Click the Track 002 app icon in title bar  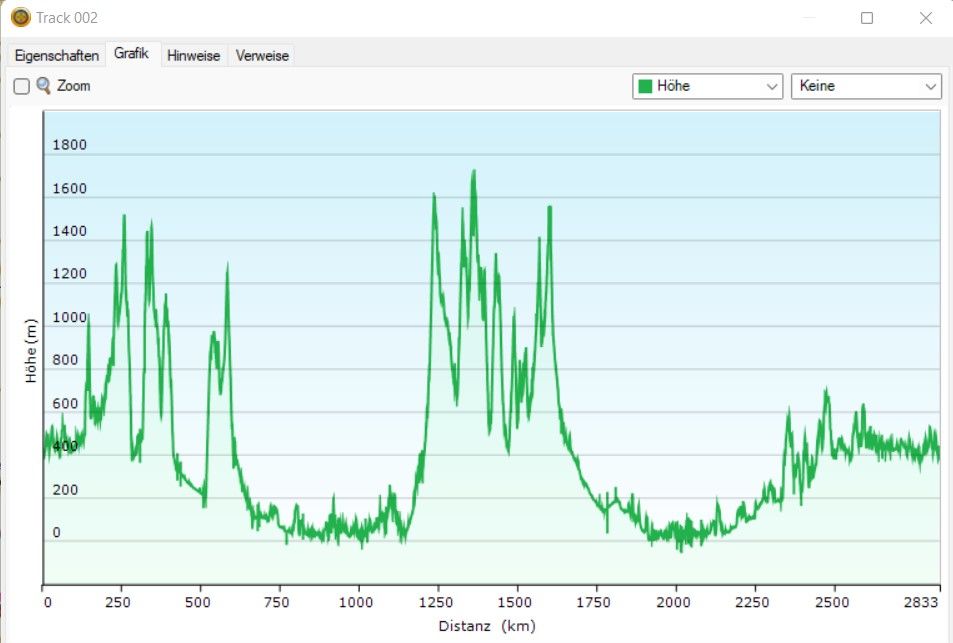tap(20, 18)
